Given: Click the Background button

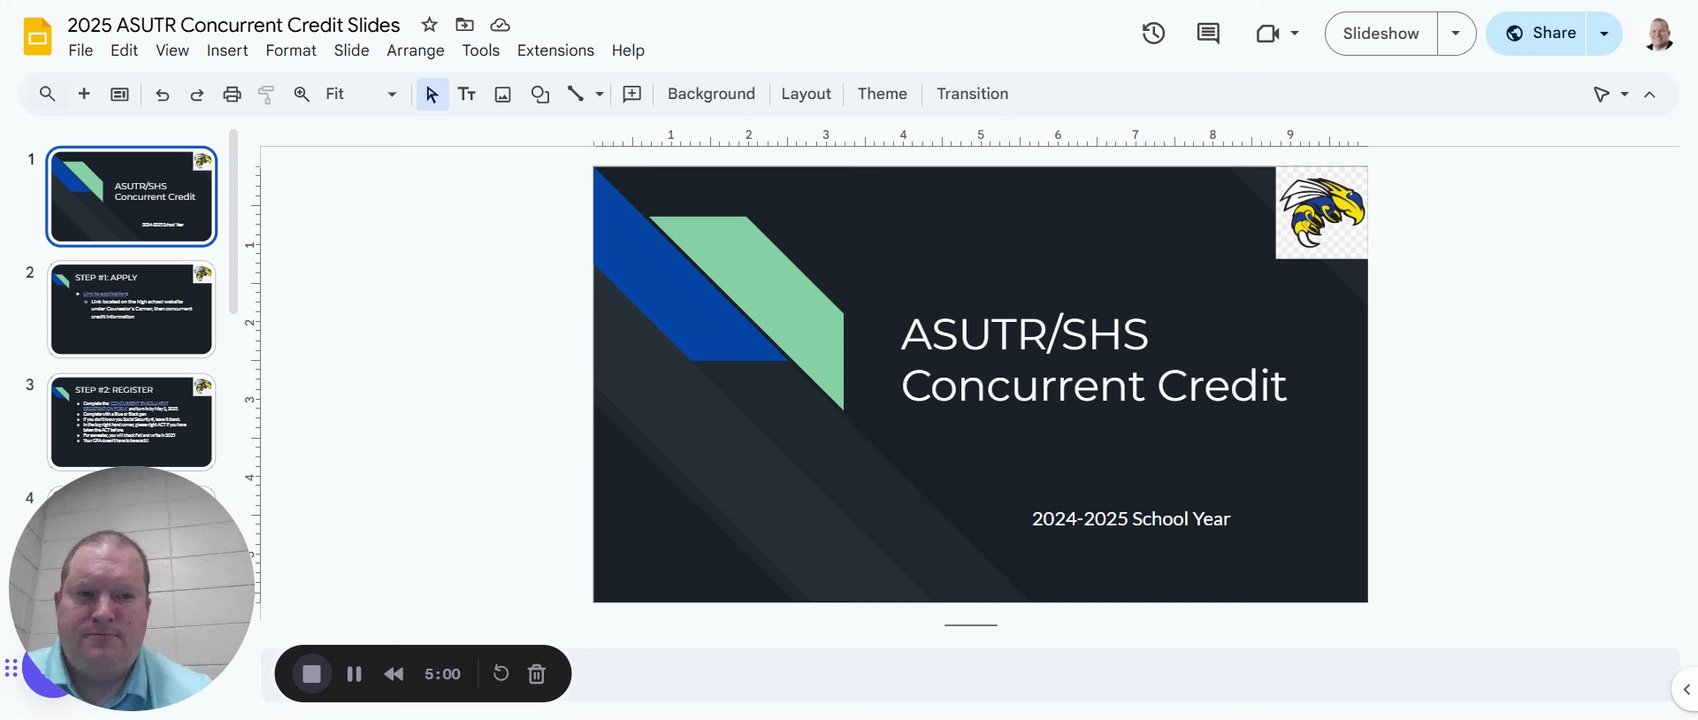Looking at the screenshot, I should (711, 94).
